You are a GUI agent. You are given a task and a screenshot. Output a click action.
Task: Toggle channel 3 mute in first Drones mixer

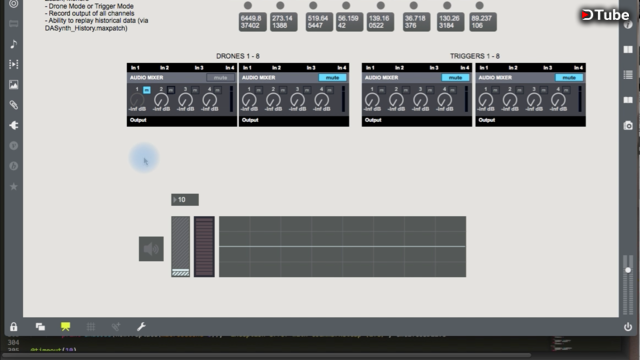[x=195, y=90]
